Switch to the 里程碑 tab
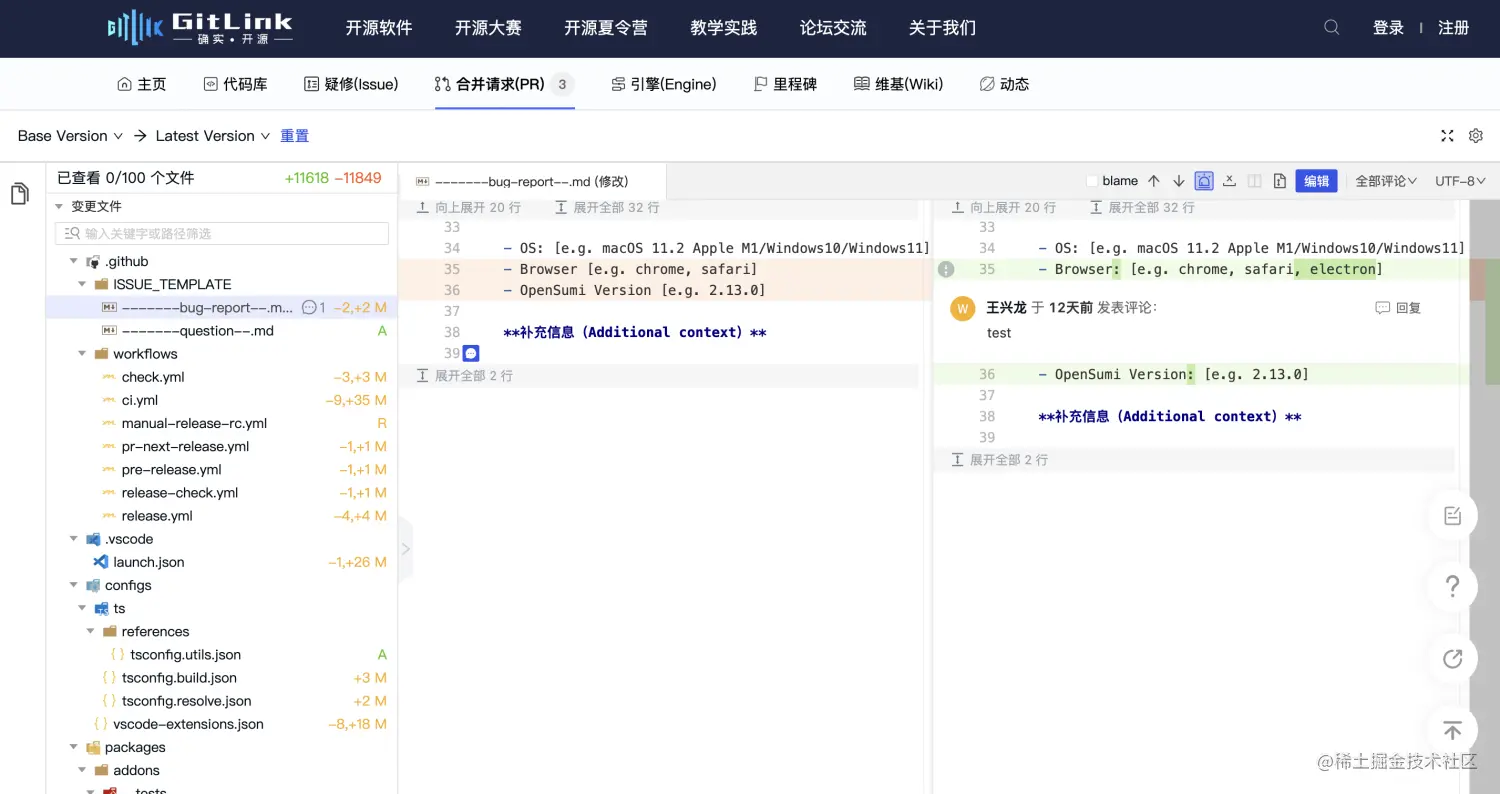 coord(785,84)
